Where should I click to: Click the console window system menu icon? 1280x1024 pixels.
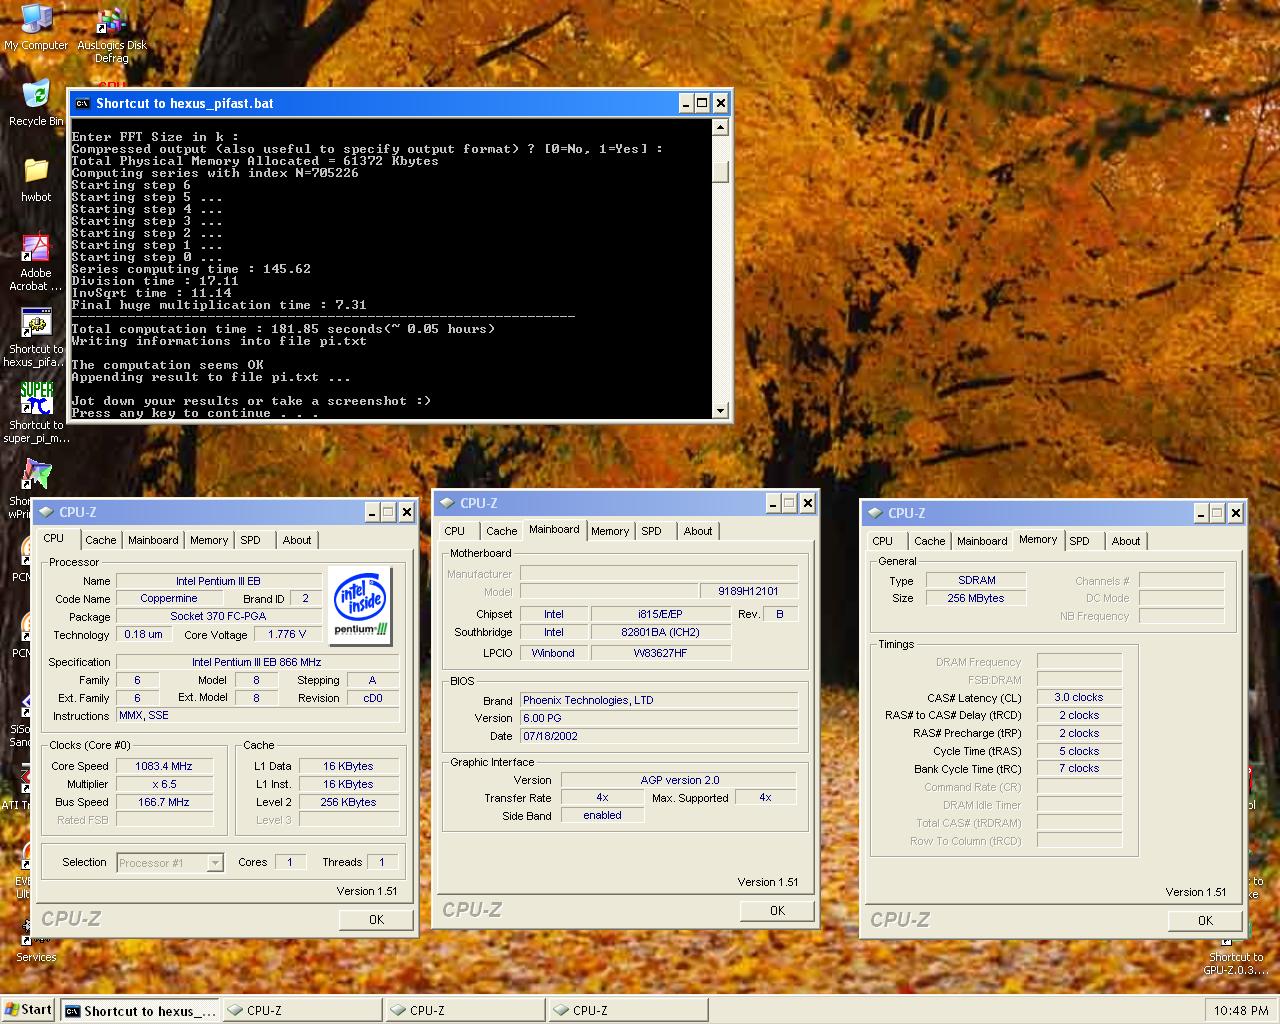coord(82,103)
